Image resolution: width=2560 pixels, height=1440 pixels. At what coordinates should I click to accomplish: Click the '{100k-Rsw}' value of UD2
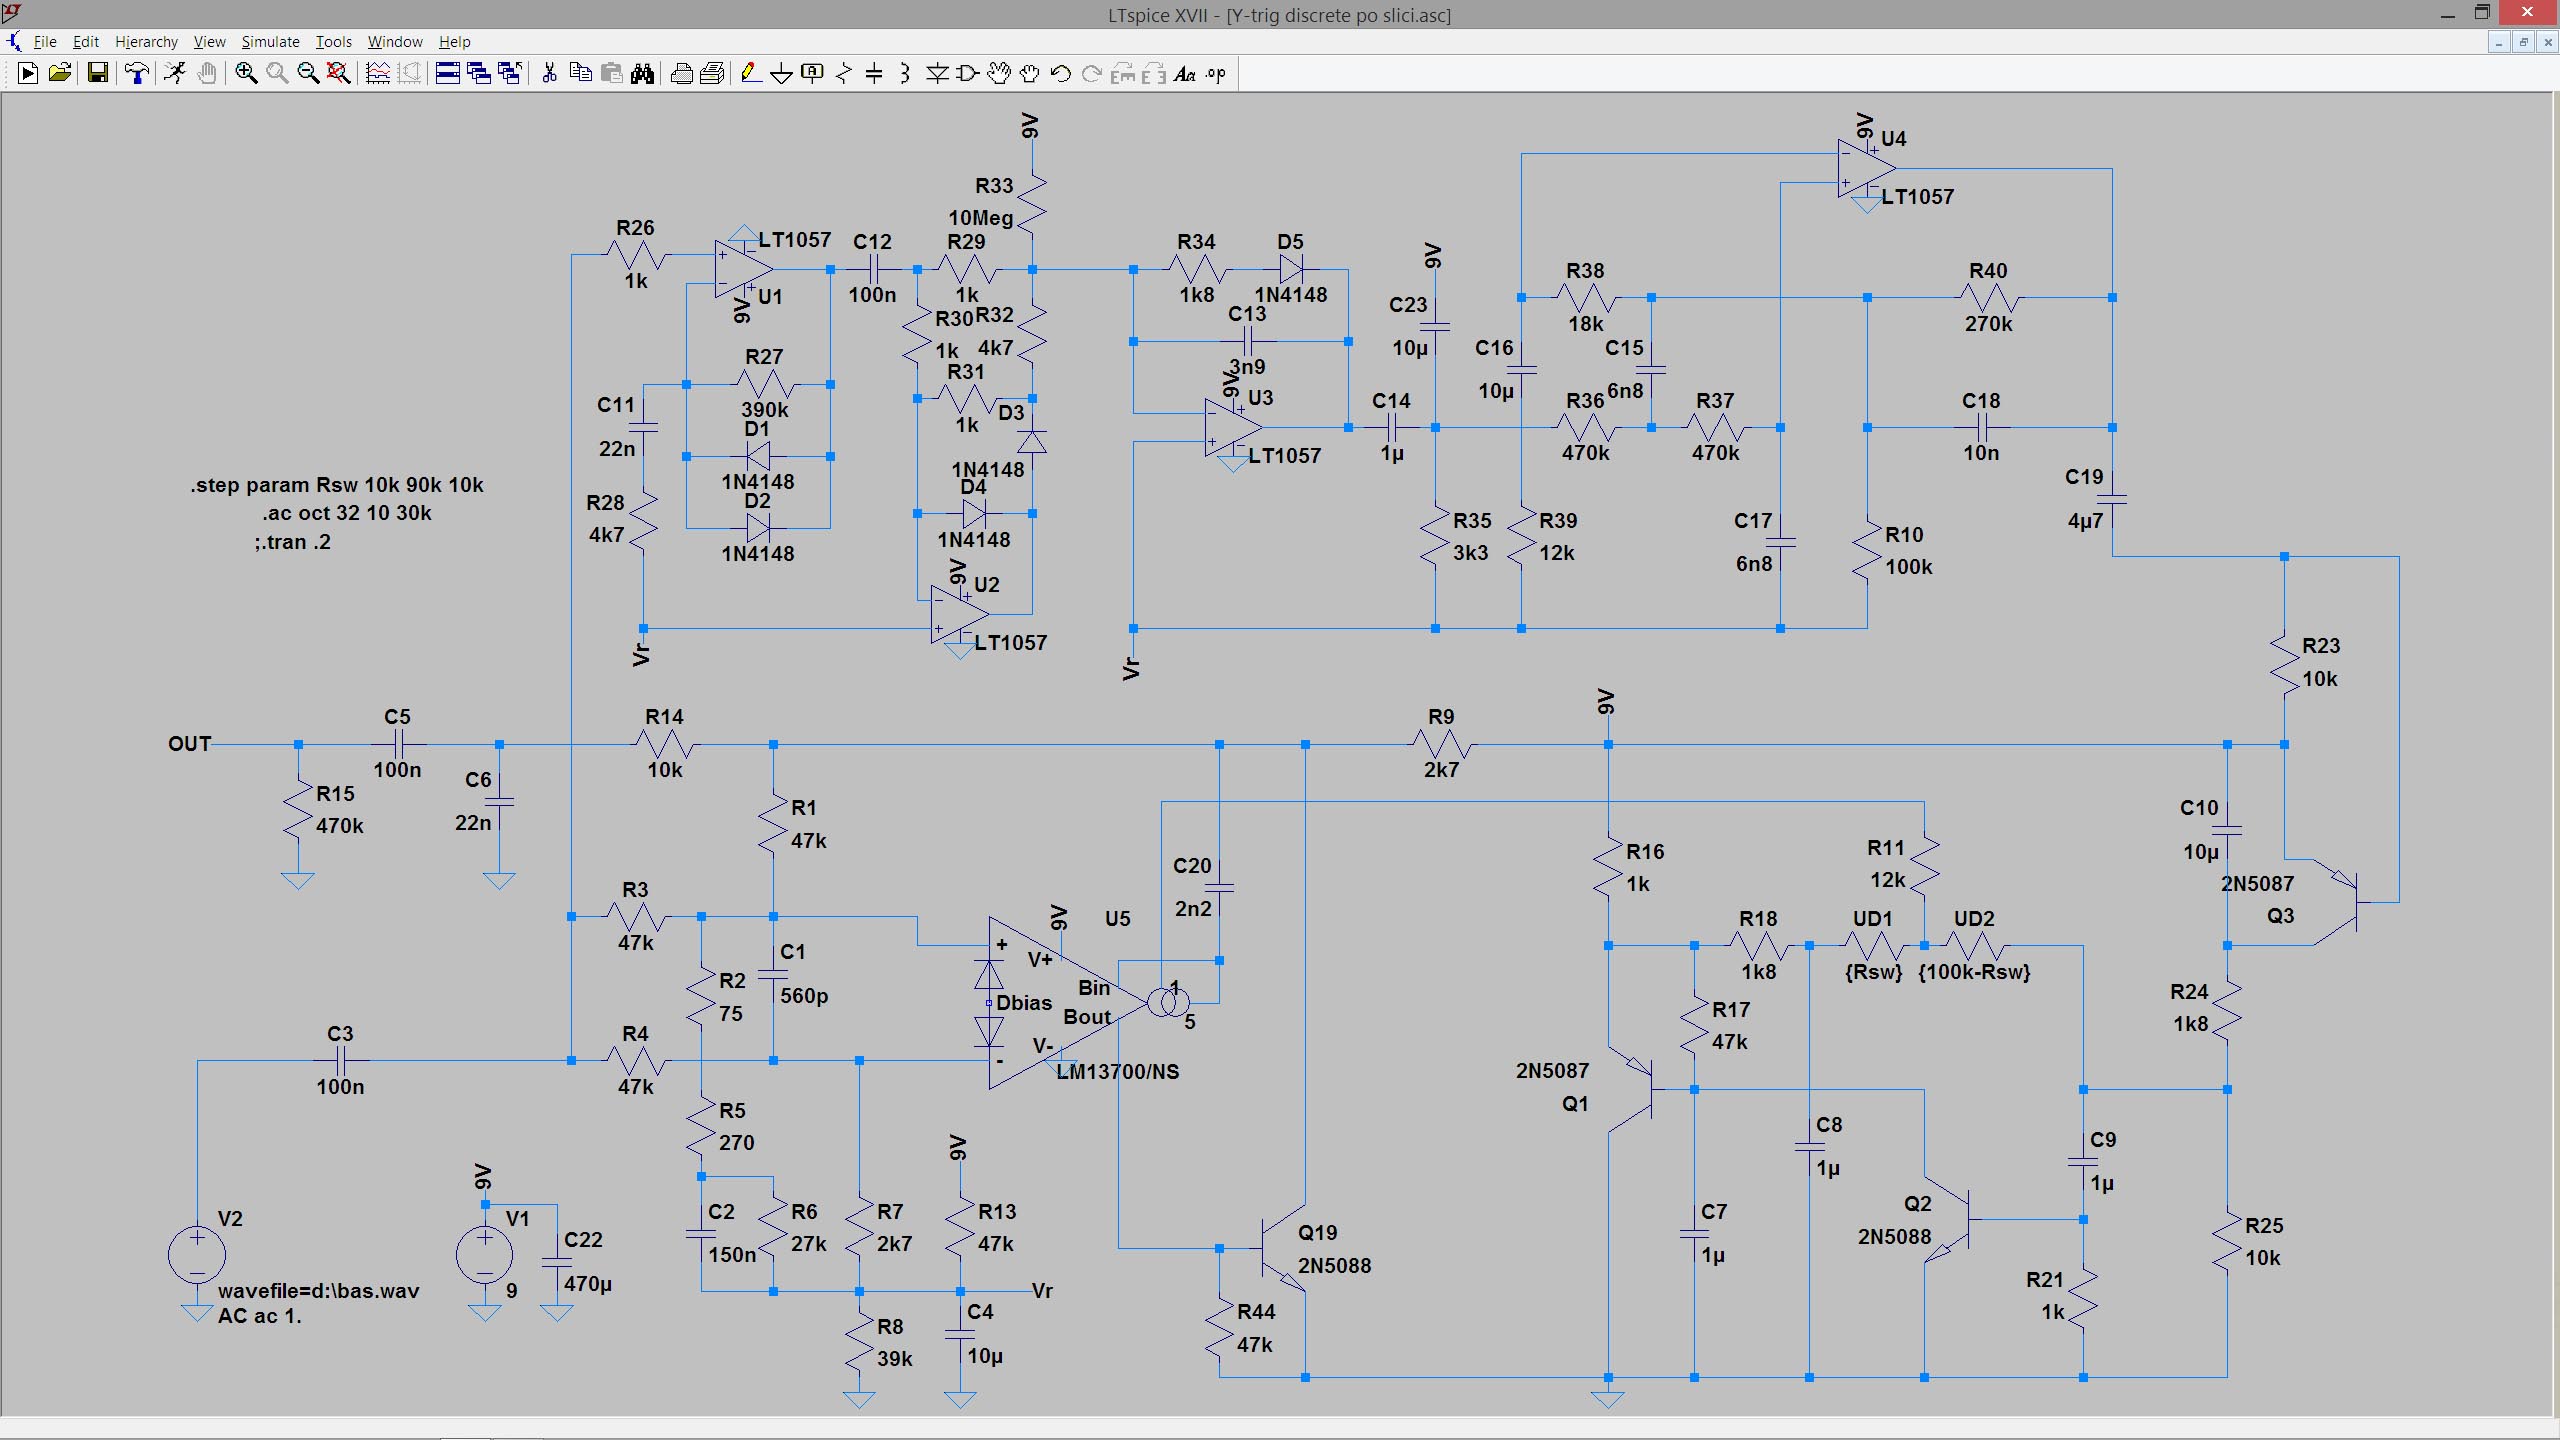1974,972
